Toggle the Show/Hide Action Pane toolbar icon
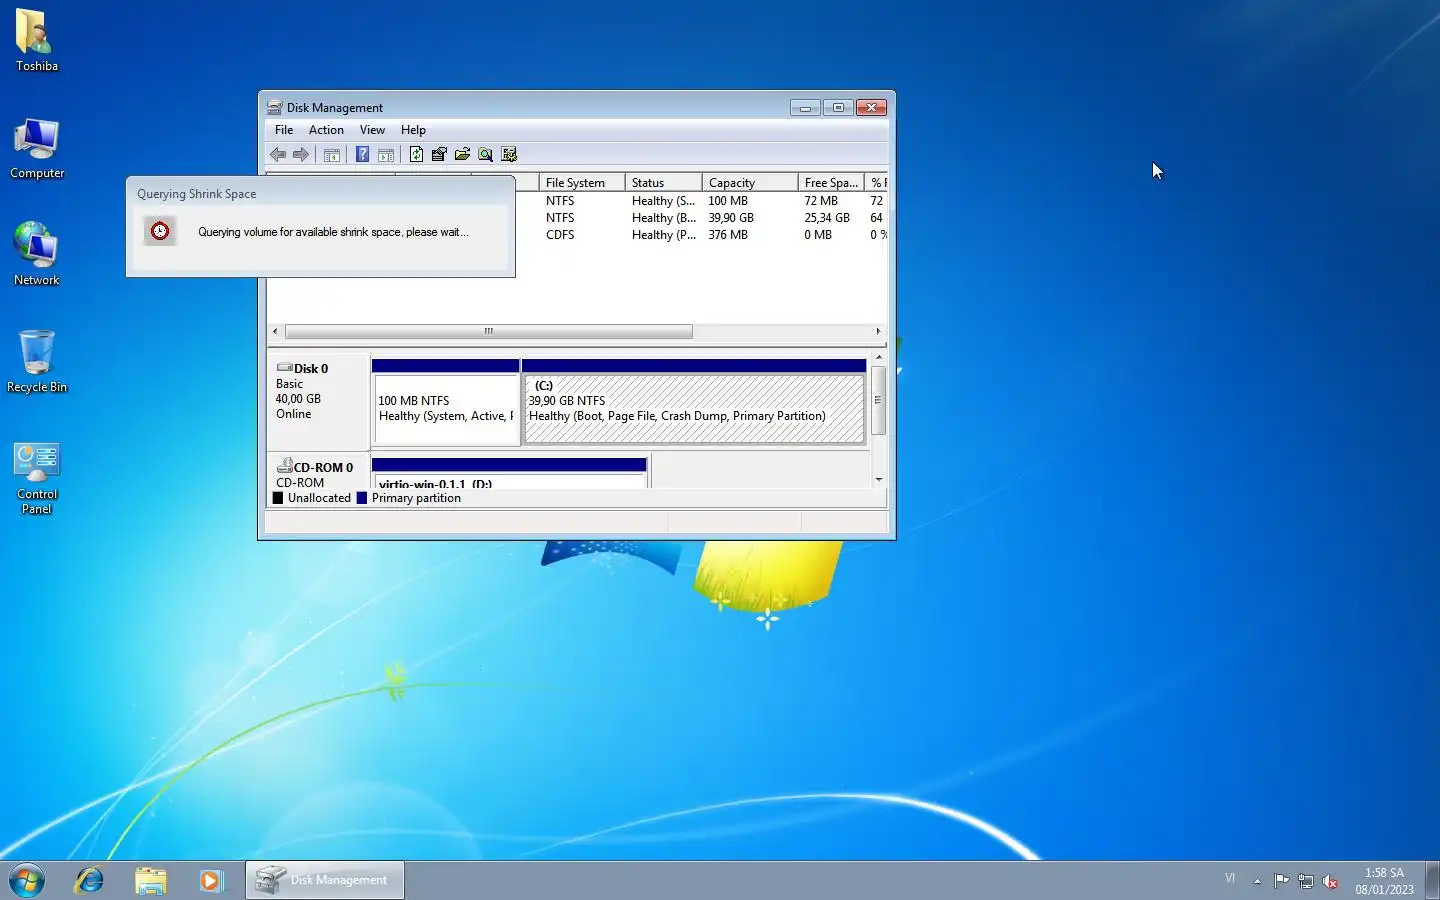 [386, 154]
